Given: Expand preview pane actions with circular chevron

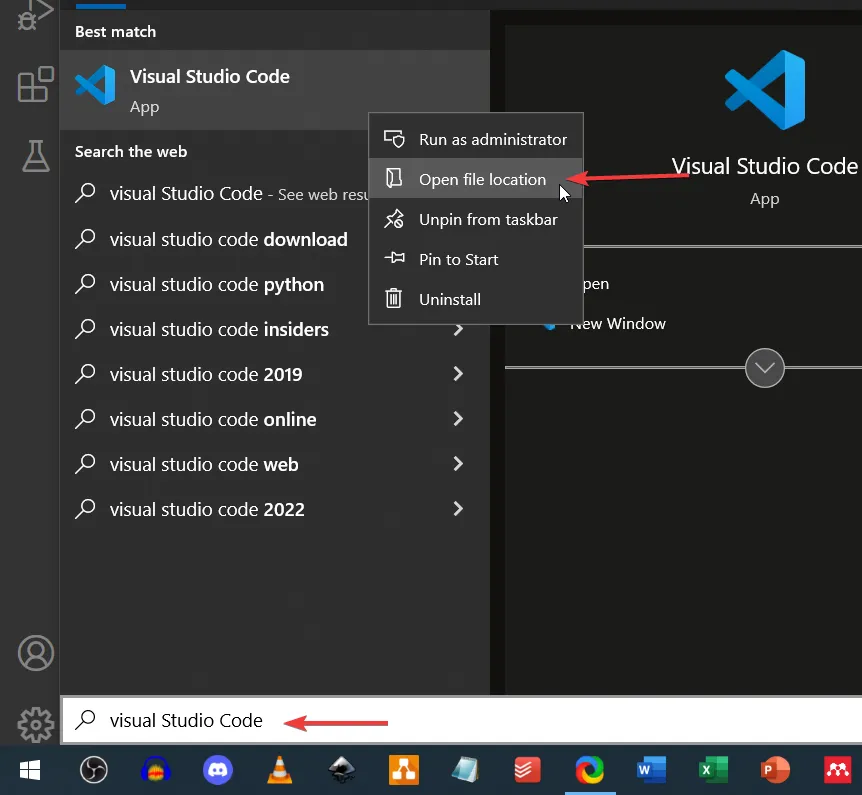Looking at the screenshot, I should coord(764,368).
